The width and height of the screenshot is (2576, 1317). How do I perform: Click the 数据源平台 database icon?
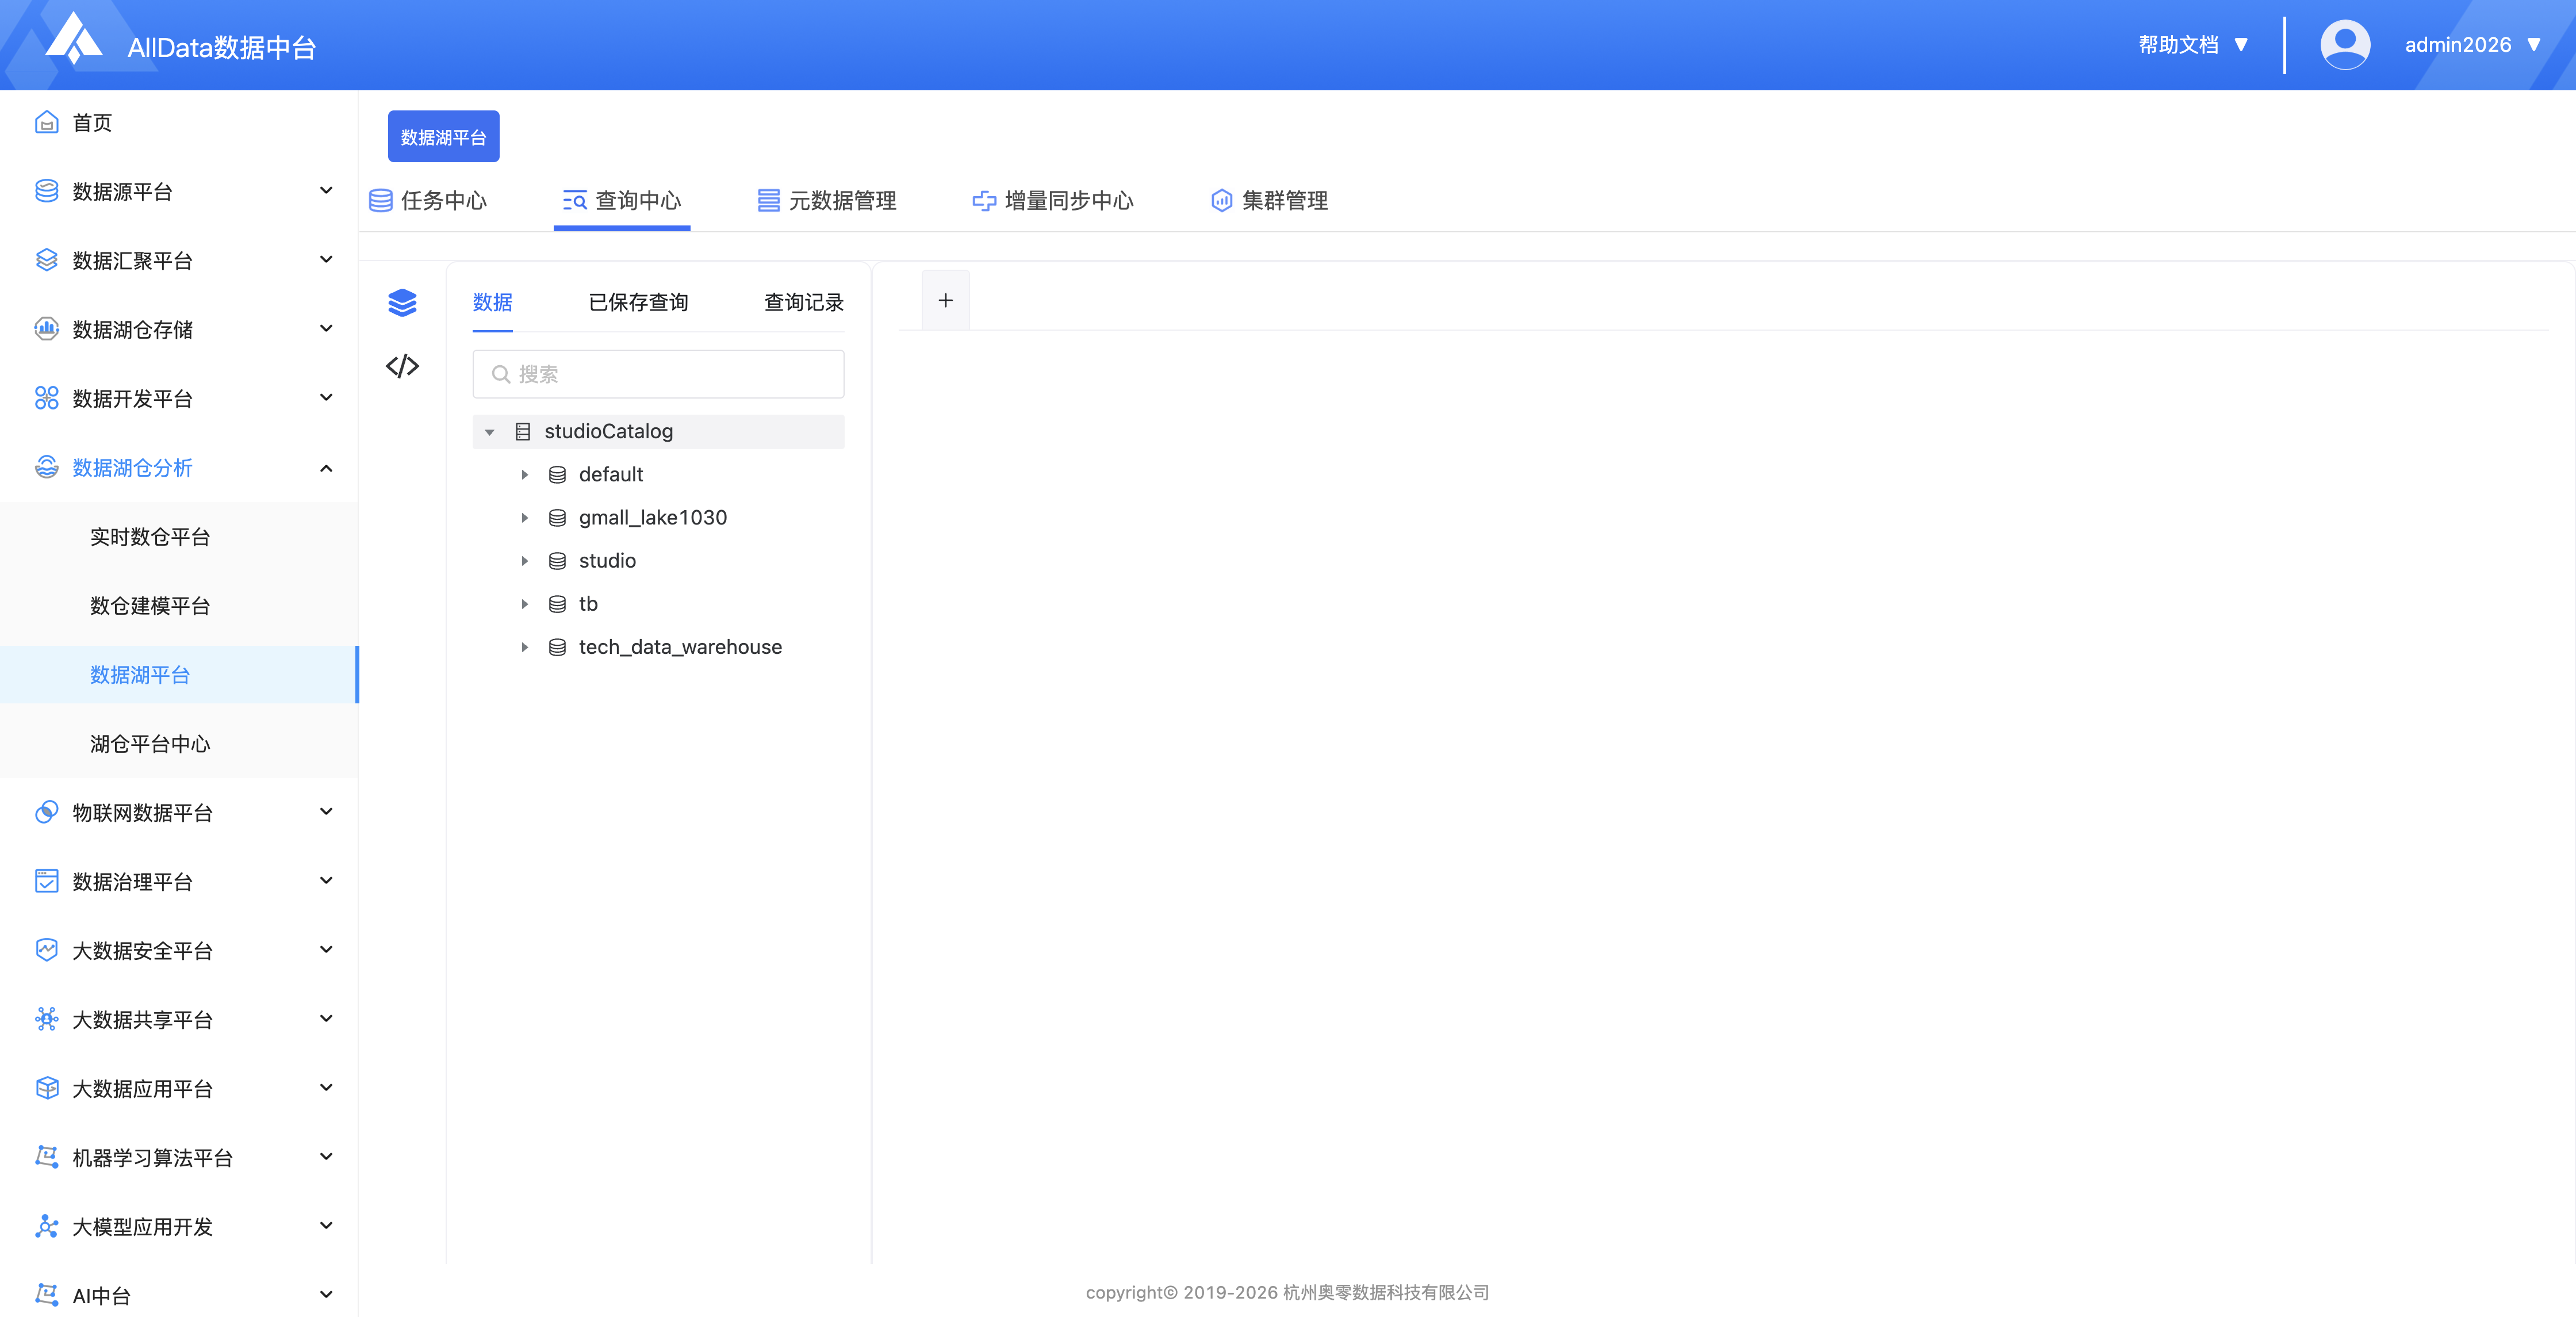[46, 191]
